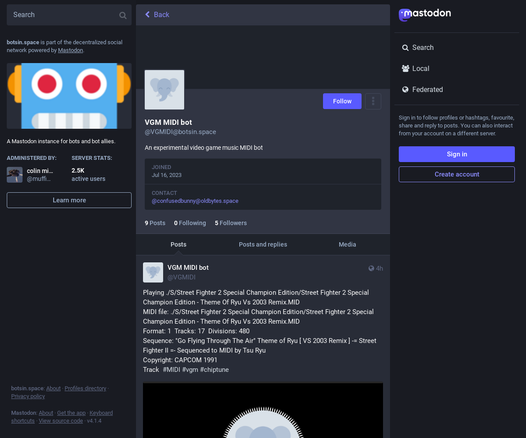Click VGM MIDI bot name in post header
Viewport: 526px width, 438px height.
coord(188,268)
